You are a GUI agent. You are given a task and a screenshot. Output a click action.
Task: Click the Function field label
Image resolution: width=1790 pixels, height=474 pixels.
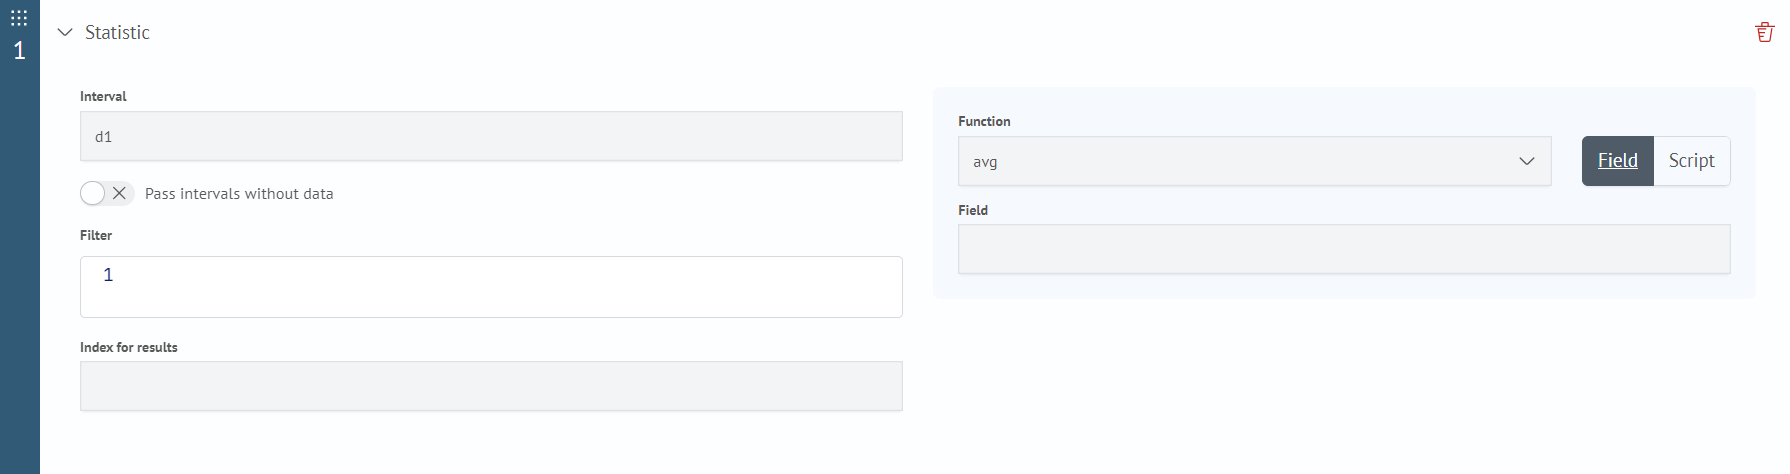pos(984,121)
